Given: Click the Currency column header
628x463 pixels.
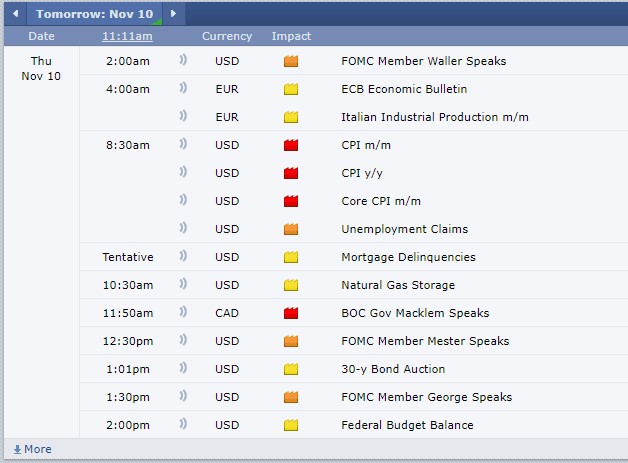Looking at the screenshot, I should click(x=227, y=36).
